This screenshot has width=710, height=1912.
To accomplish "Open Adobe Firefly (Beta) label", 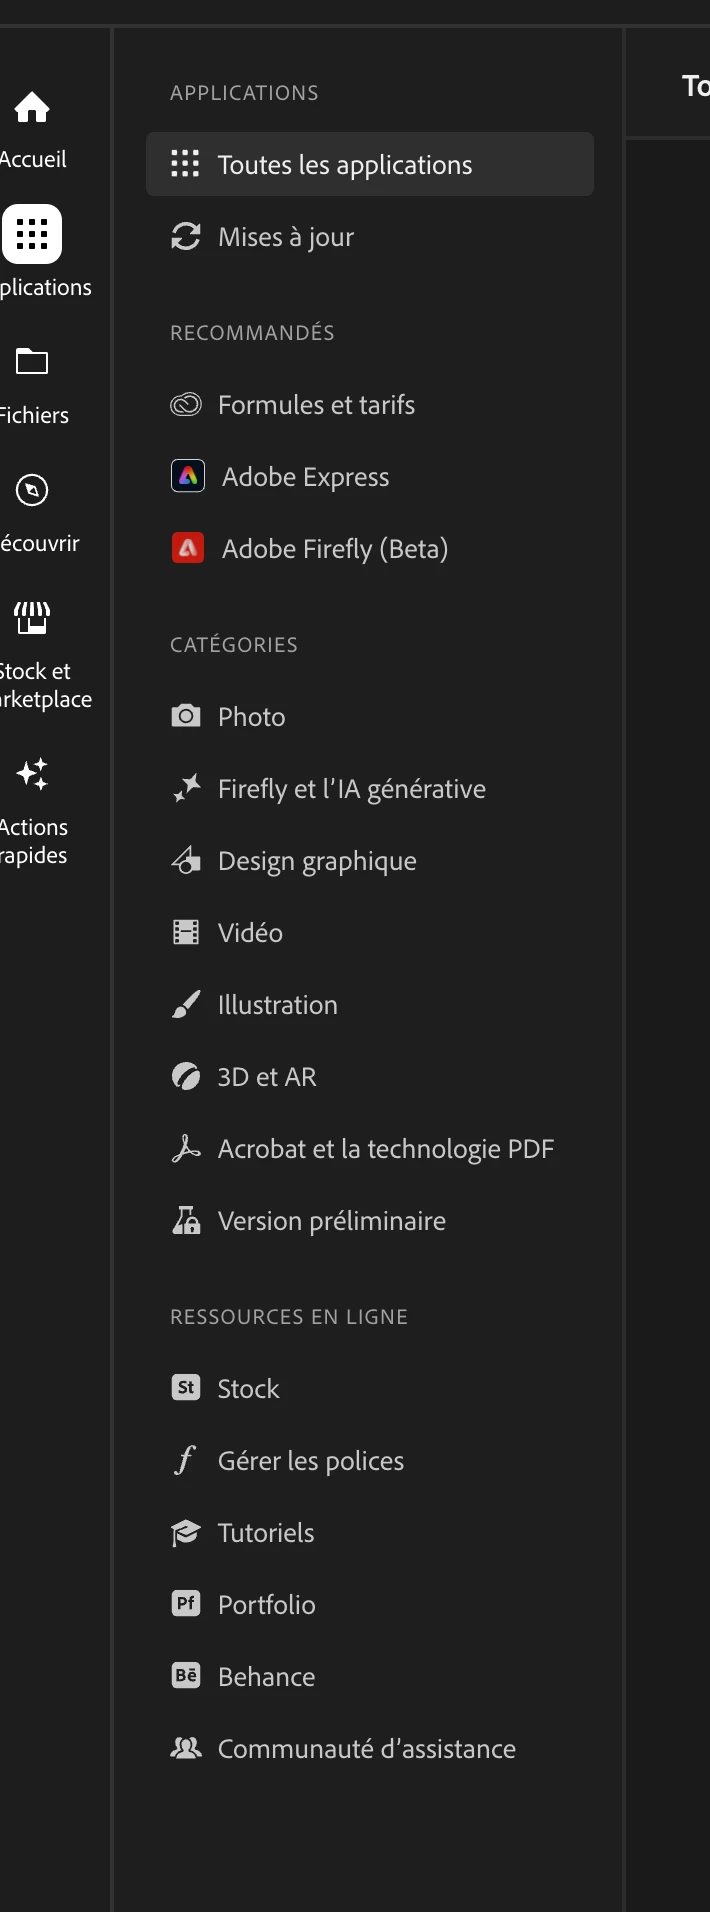I will click(335, 549).
